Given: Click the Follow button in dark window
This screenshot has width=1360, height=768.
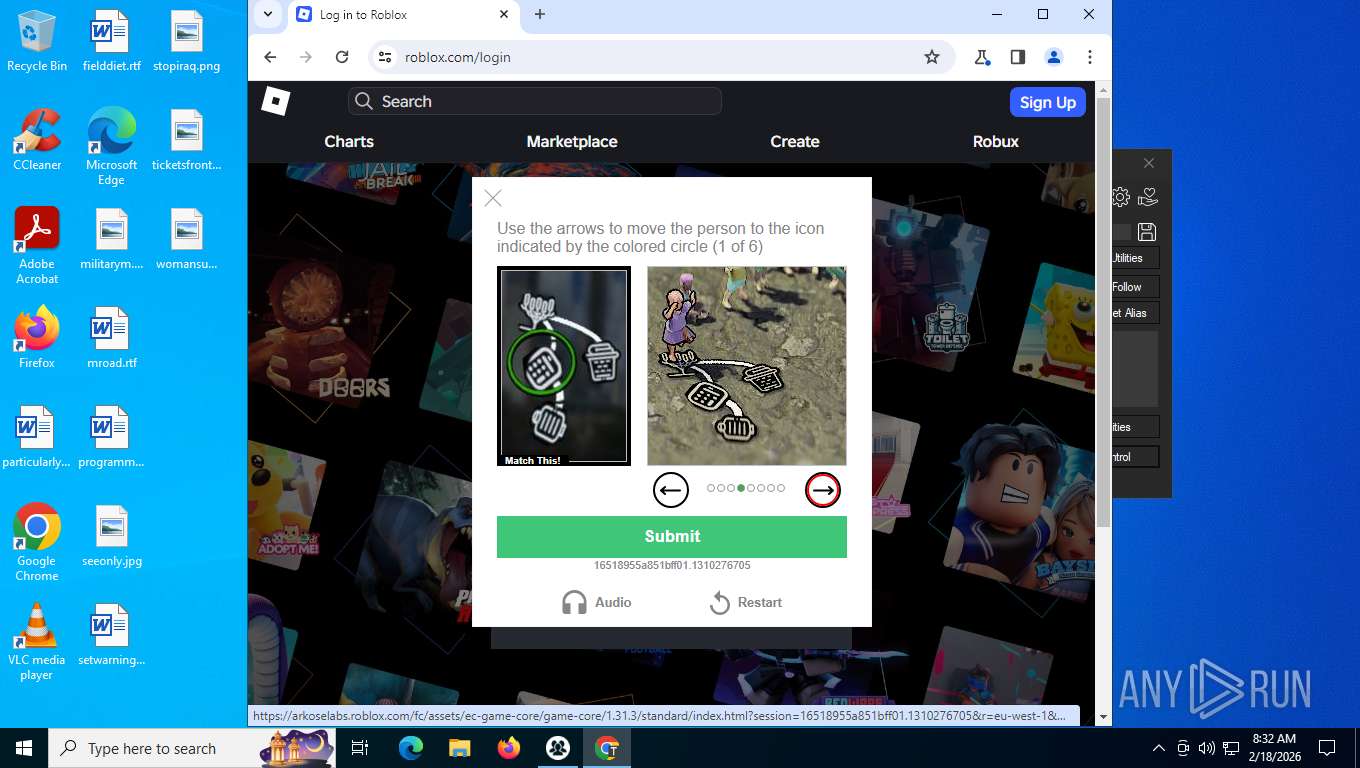Looking at the screenshot, I should (1135, 287).
